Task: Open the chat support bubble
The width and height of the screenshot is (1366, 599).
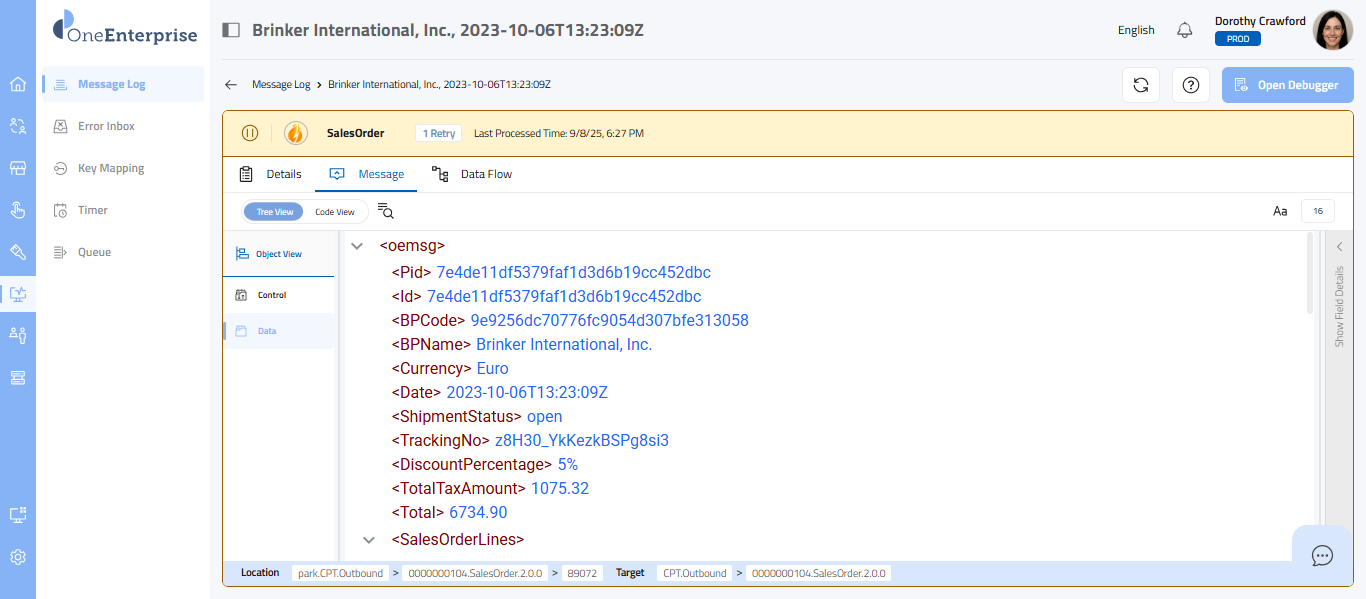Action: pos(1322,555)
